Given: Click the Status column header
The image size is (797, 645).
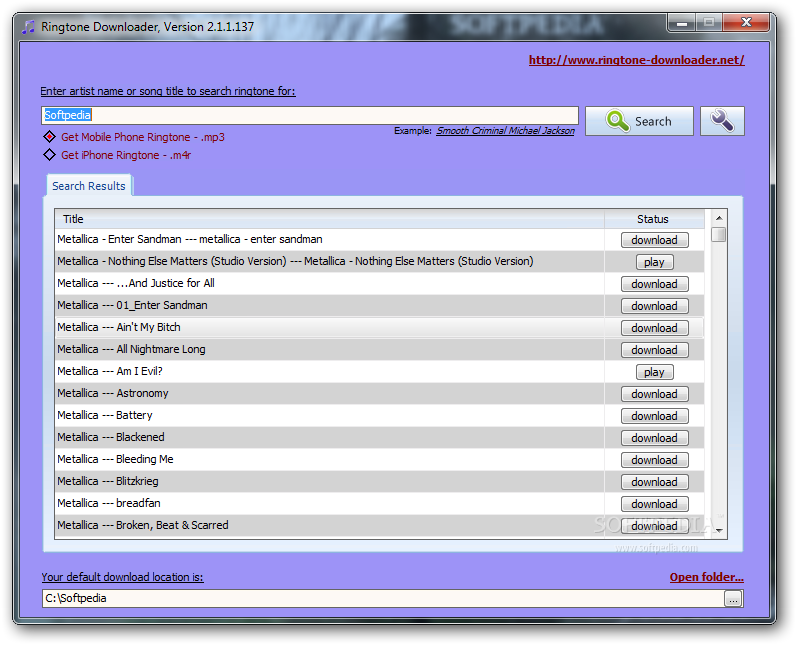Looking at the screenshot, I should (x=654, y=219).
